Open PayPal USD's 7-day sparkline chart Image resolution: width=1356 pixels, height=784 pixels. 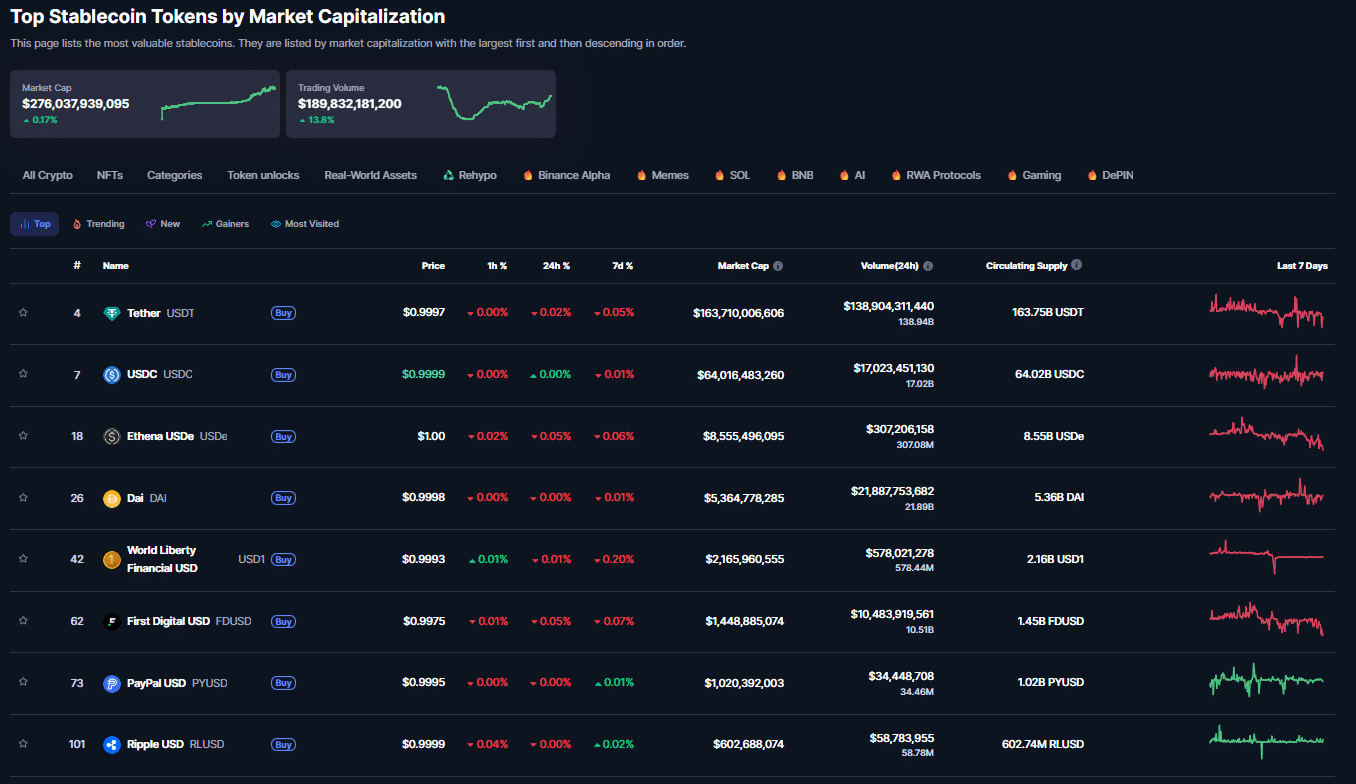pyautogui.click(x=1266, y=681)
